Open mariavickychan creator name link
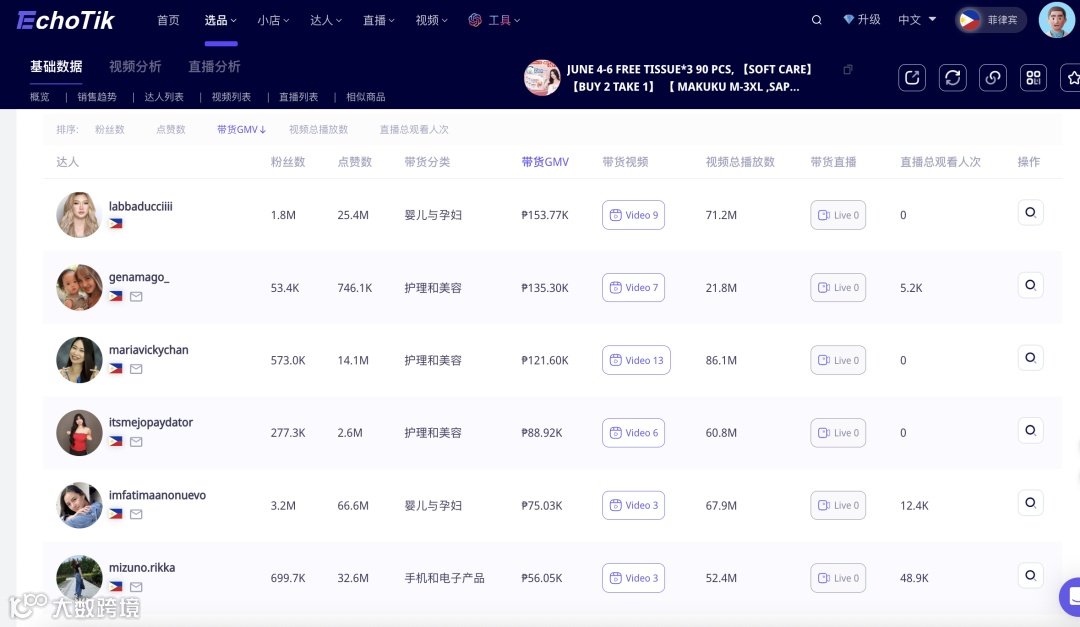This screenshot has width=1080, height=627. [149, 350]
